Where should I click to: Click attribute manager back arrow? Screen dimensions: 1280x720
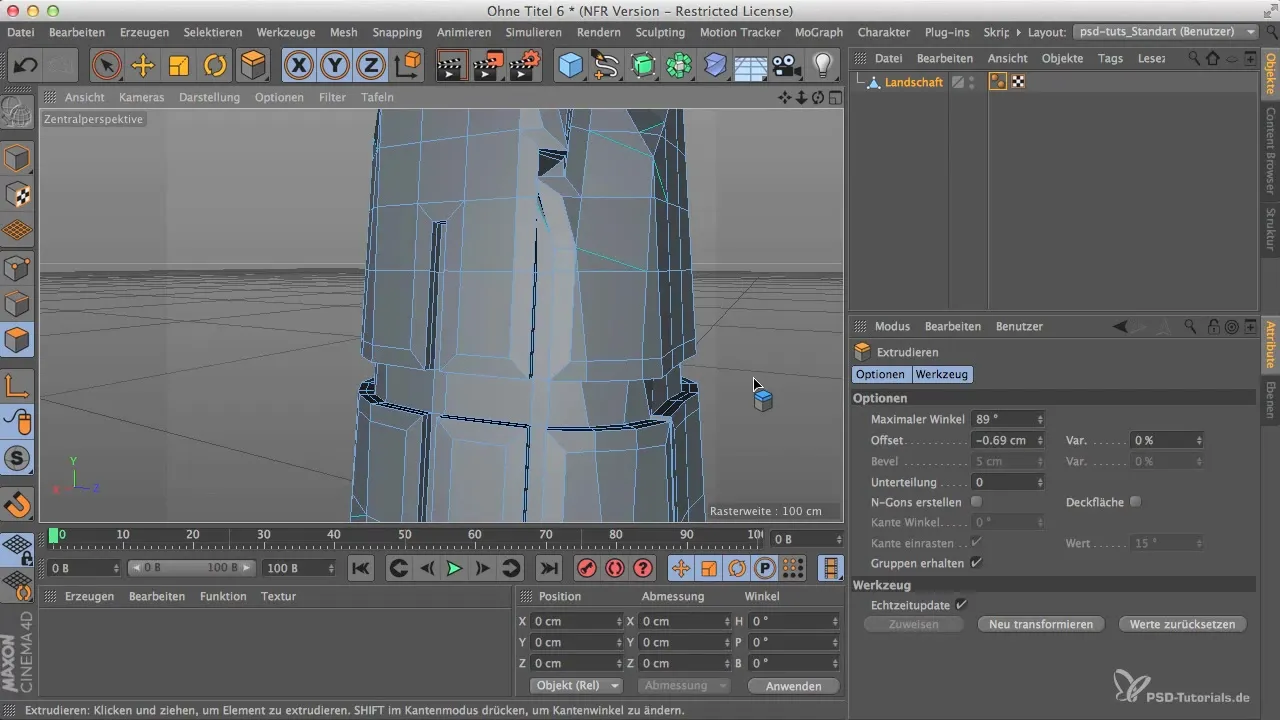point(1120,326)
